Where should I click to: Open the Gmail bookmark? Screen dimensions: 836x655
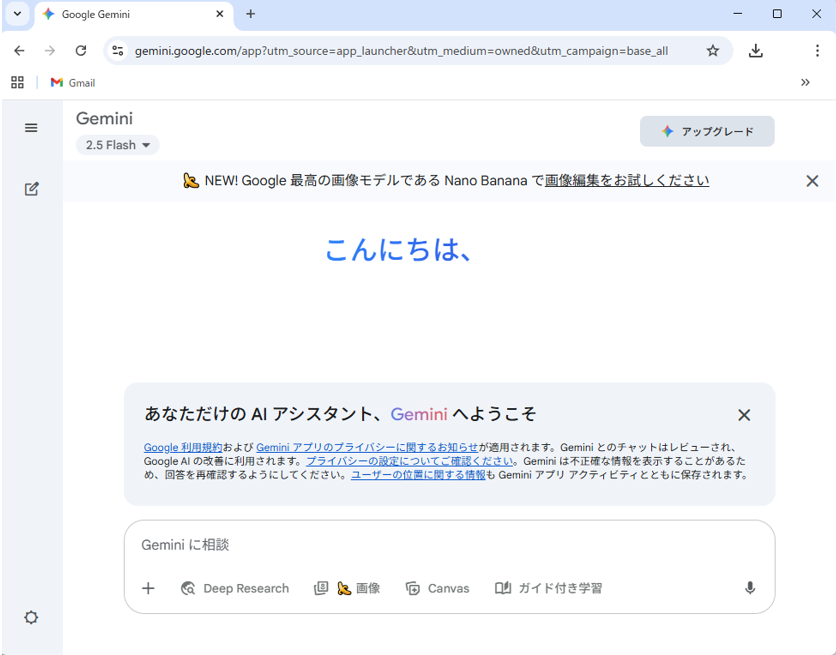click(73, 83)
